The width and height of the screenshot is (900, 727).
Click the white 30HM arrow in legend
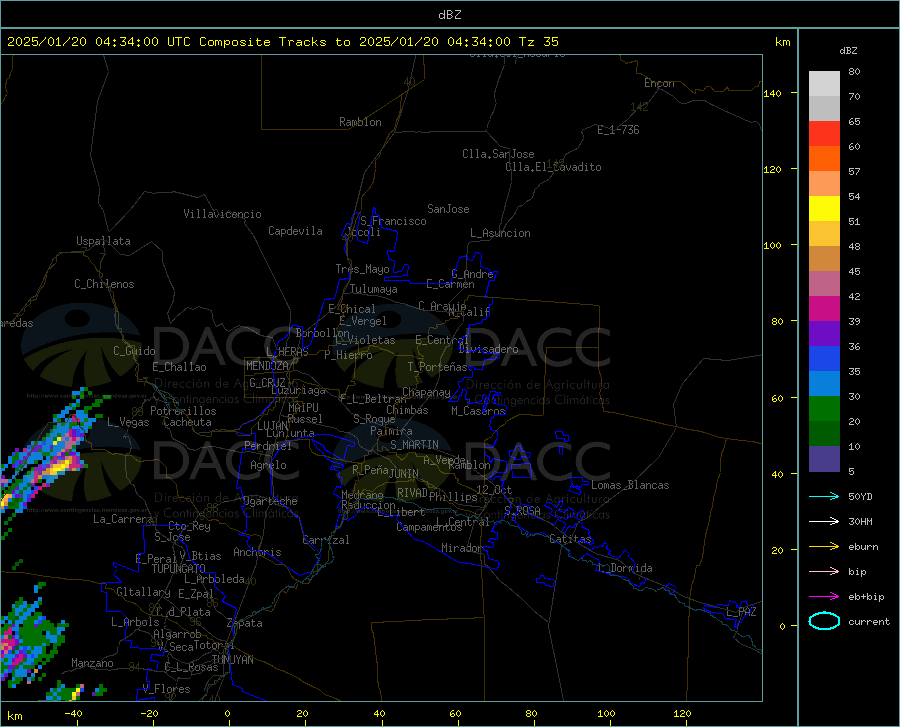(824, 522)
